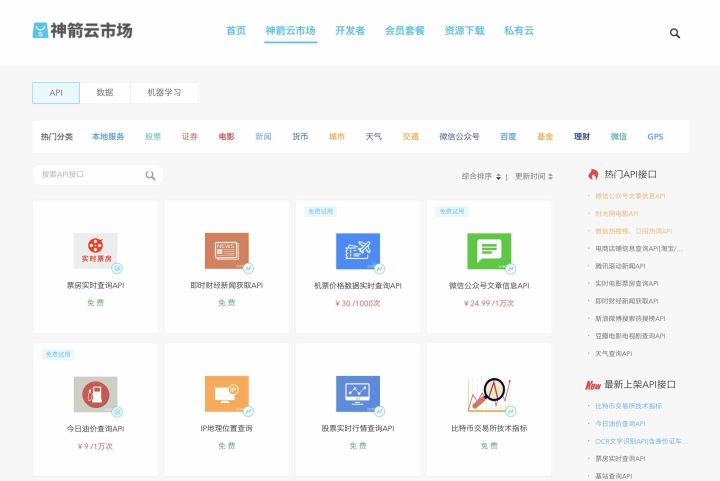Open the 即时财经新闻获取API newspaper icon
The image size is (720, 481).
(227, 251)
